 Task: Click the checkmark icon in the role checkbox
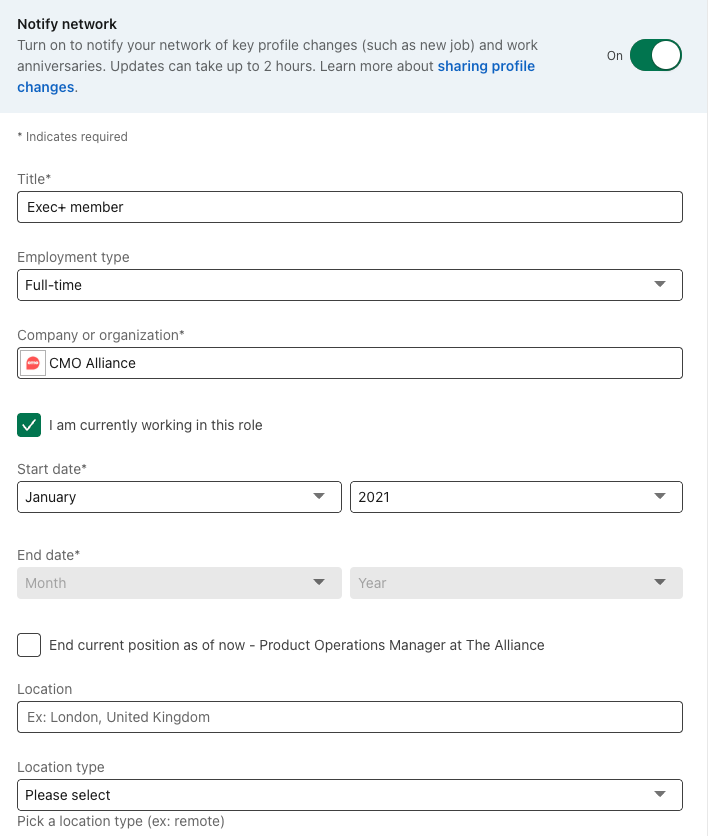[x=30, y=425]
